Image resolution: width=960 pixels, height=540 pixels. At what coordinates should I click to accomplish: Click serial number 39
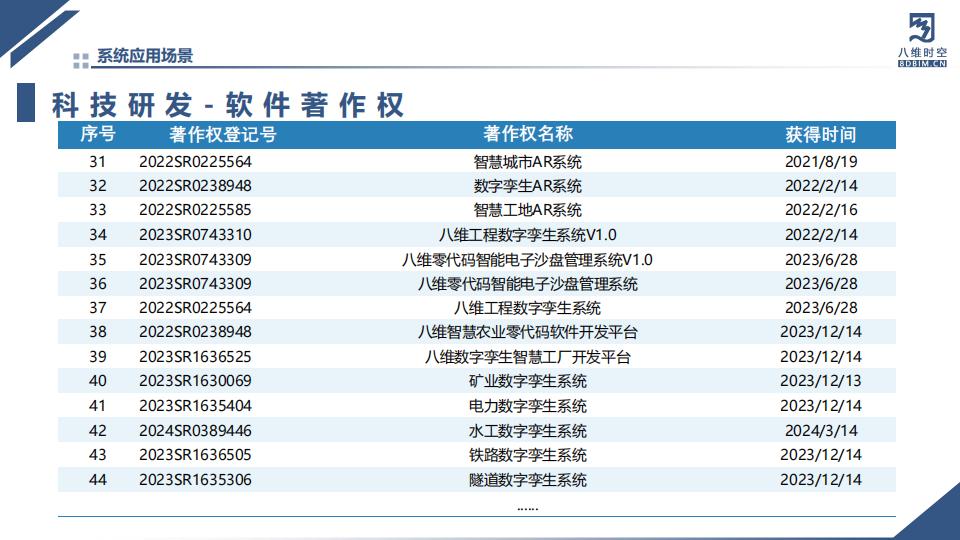98,356
